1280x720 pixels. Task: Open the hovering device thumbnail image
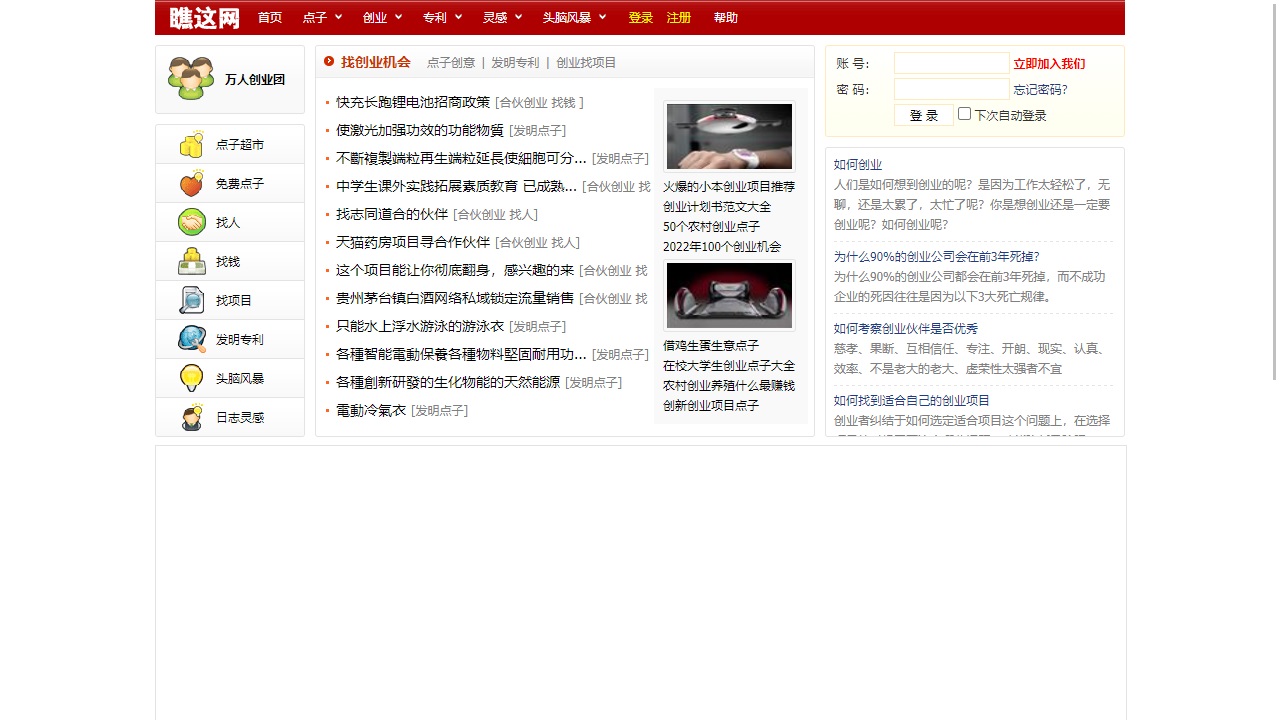pyautogui.click(x=729, y=136)
